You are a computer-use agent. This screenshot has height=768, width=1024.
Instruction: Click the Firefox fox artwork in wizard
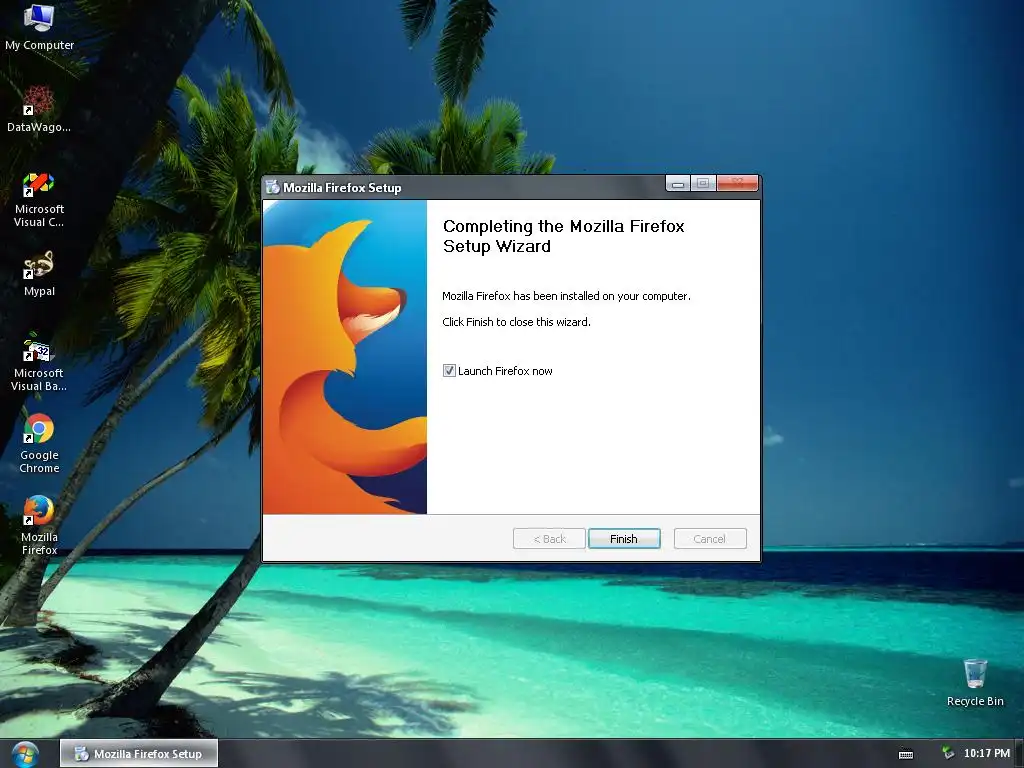345,357
